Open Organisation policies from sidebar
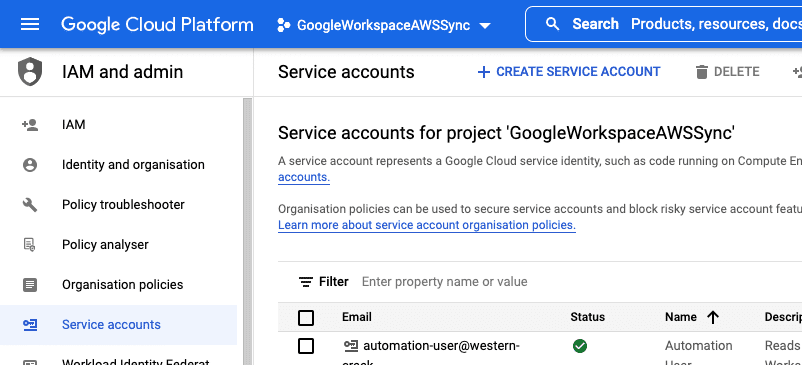The image size is (802, 365). pyautogui.click(x=123, y=285)
